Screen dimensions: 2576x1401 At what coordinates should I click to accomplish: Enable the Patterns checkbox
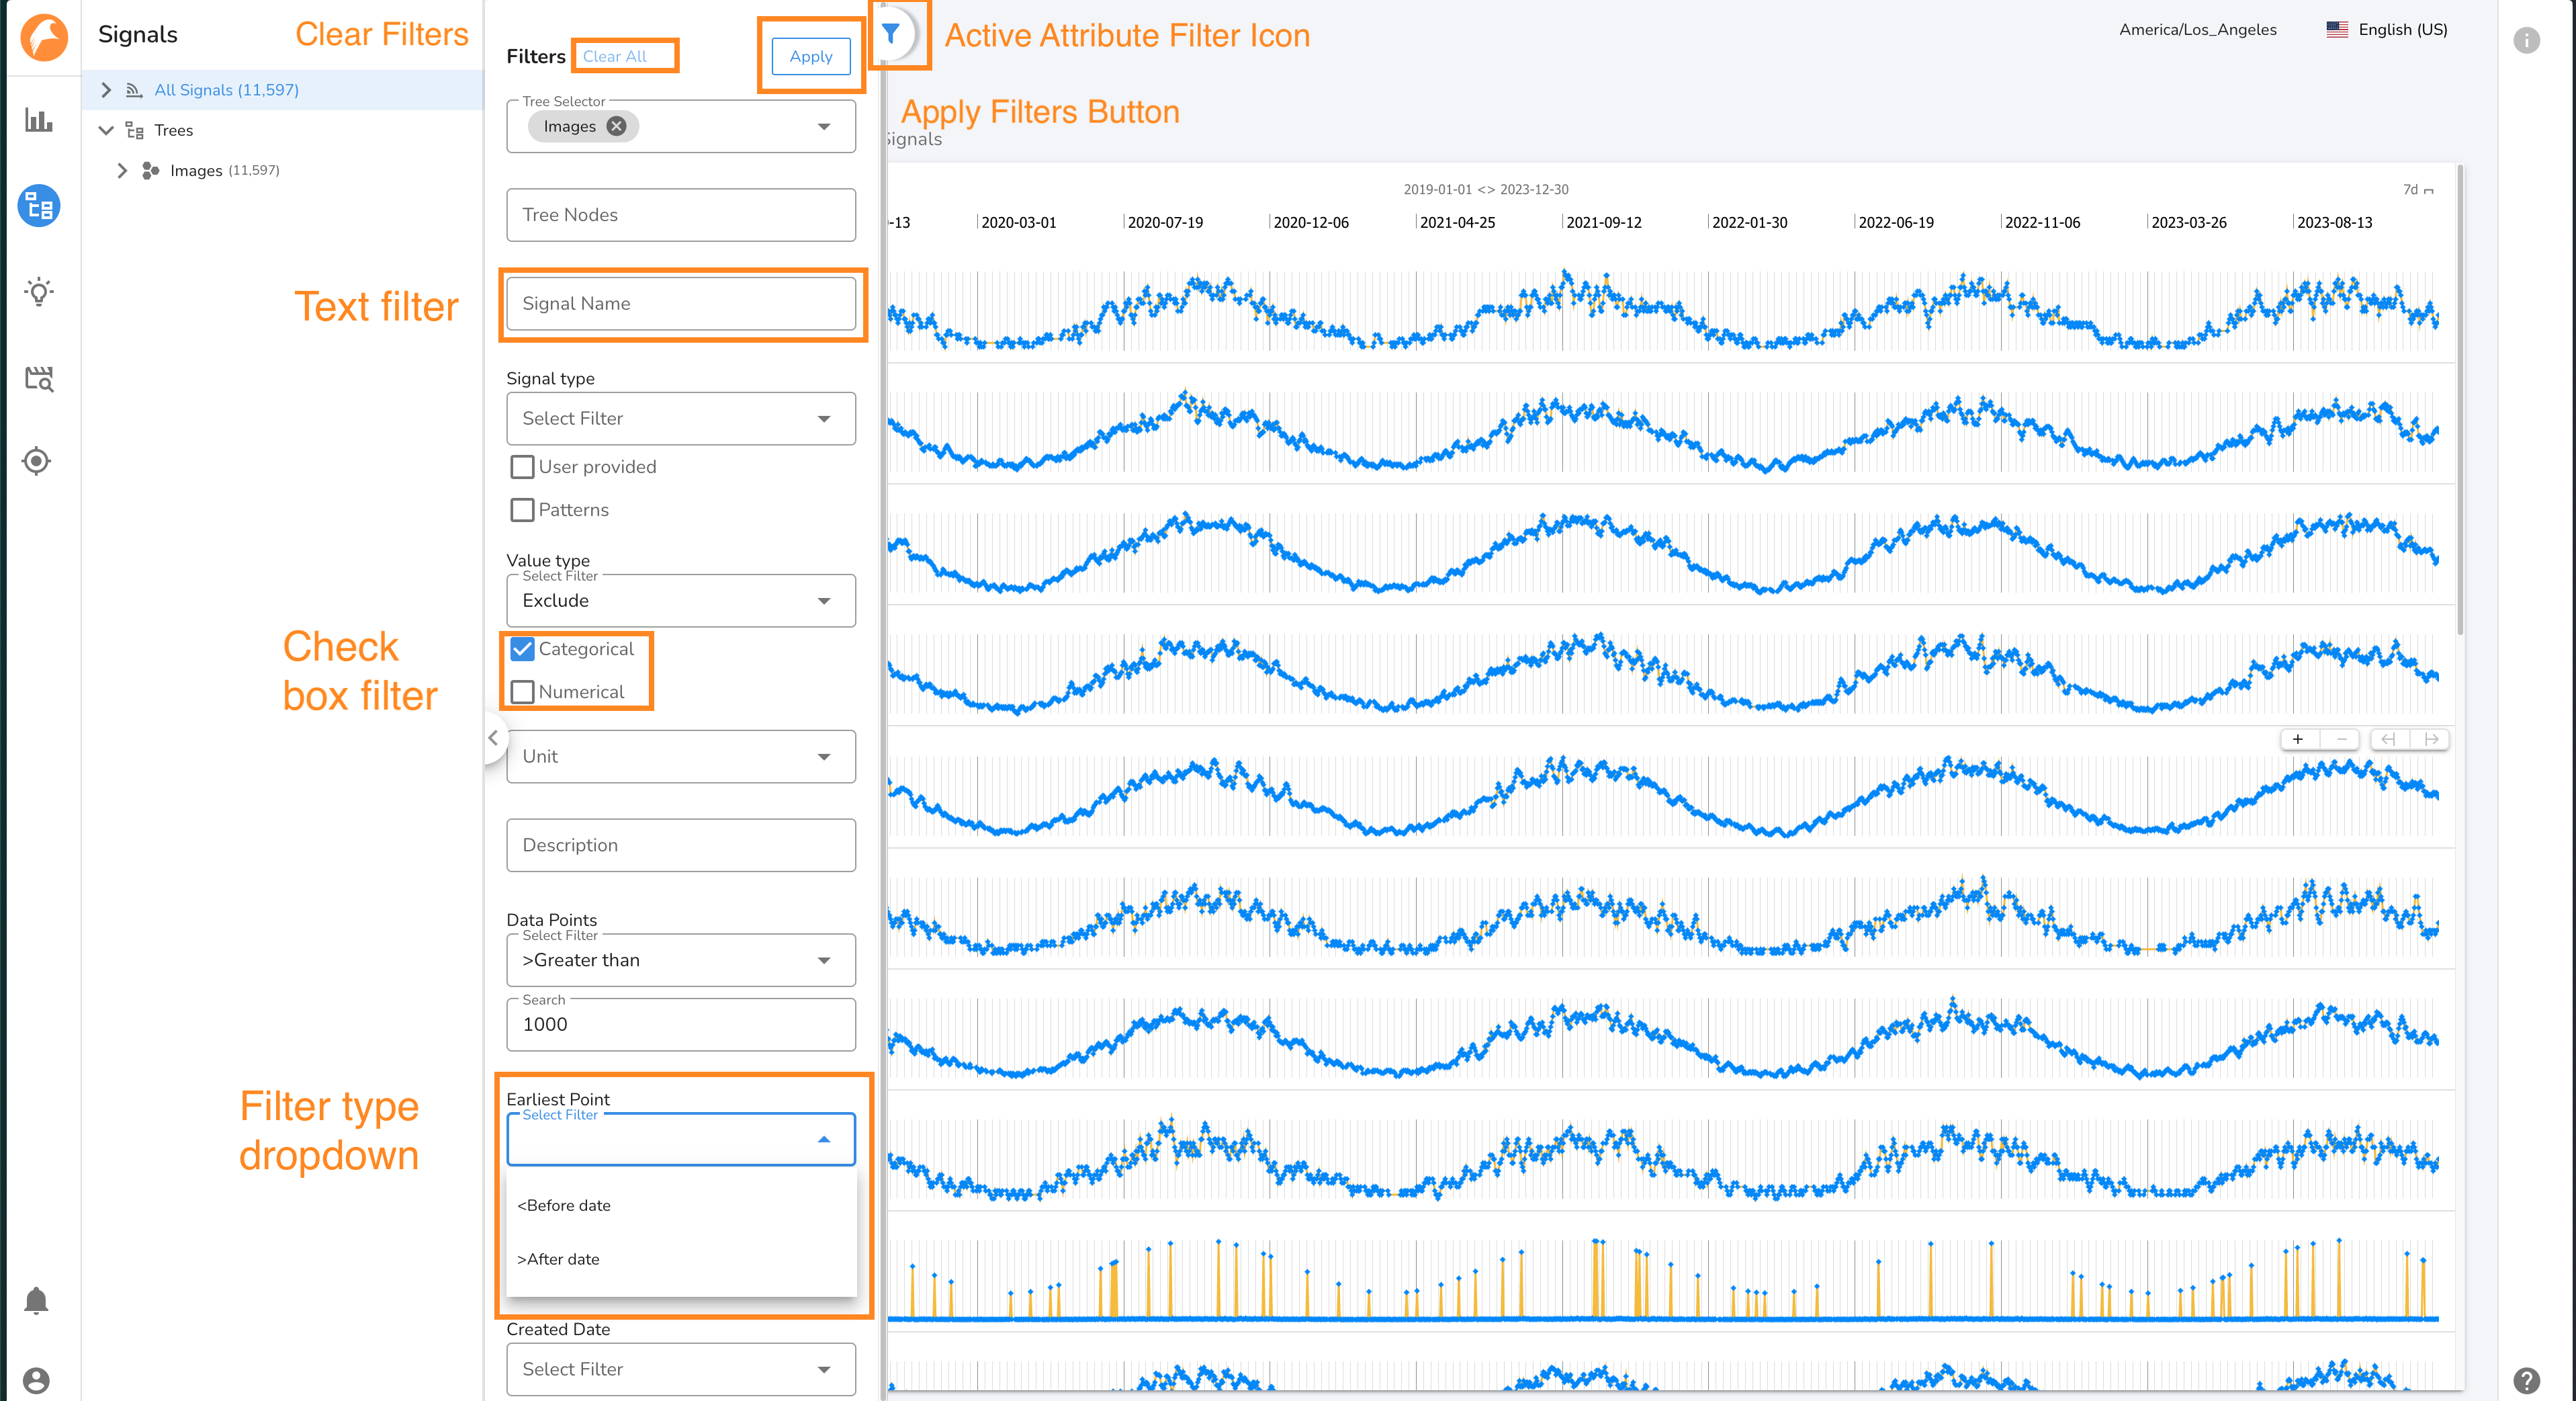pyautogui.click(x=522, y=510)
